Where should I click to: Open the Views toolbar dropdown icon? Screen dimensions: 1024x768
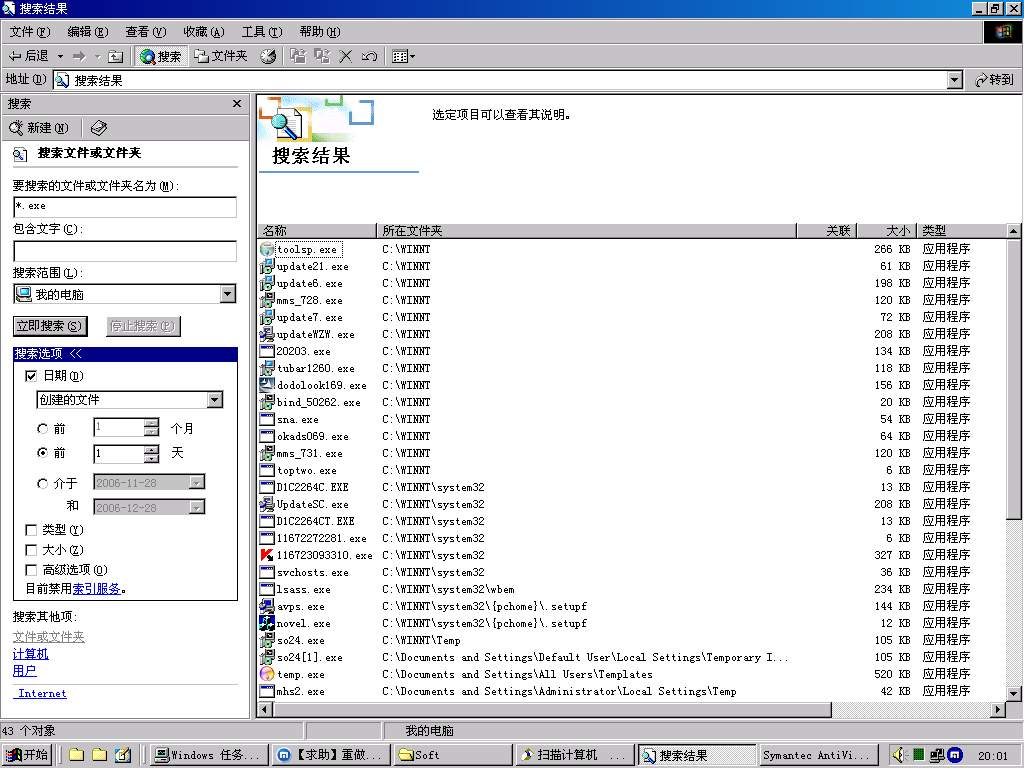click(x=404, y=56)
